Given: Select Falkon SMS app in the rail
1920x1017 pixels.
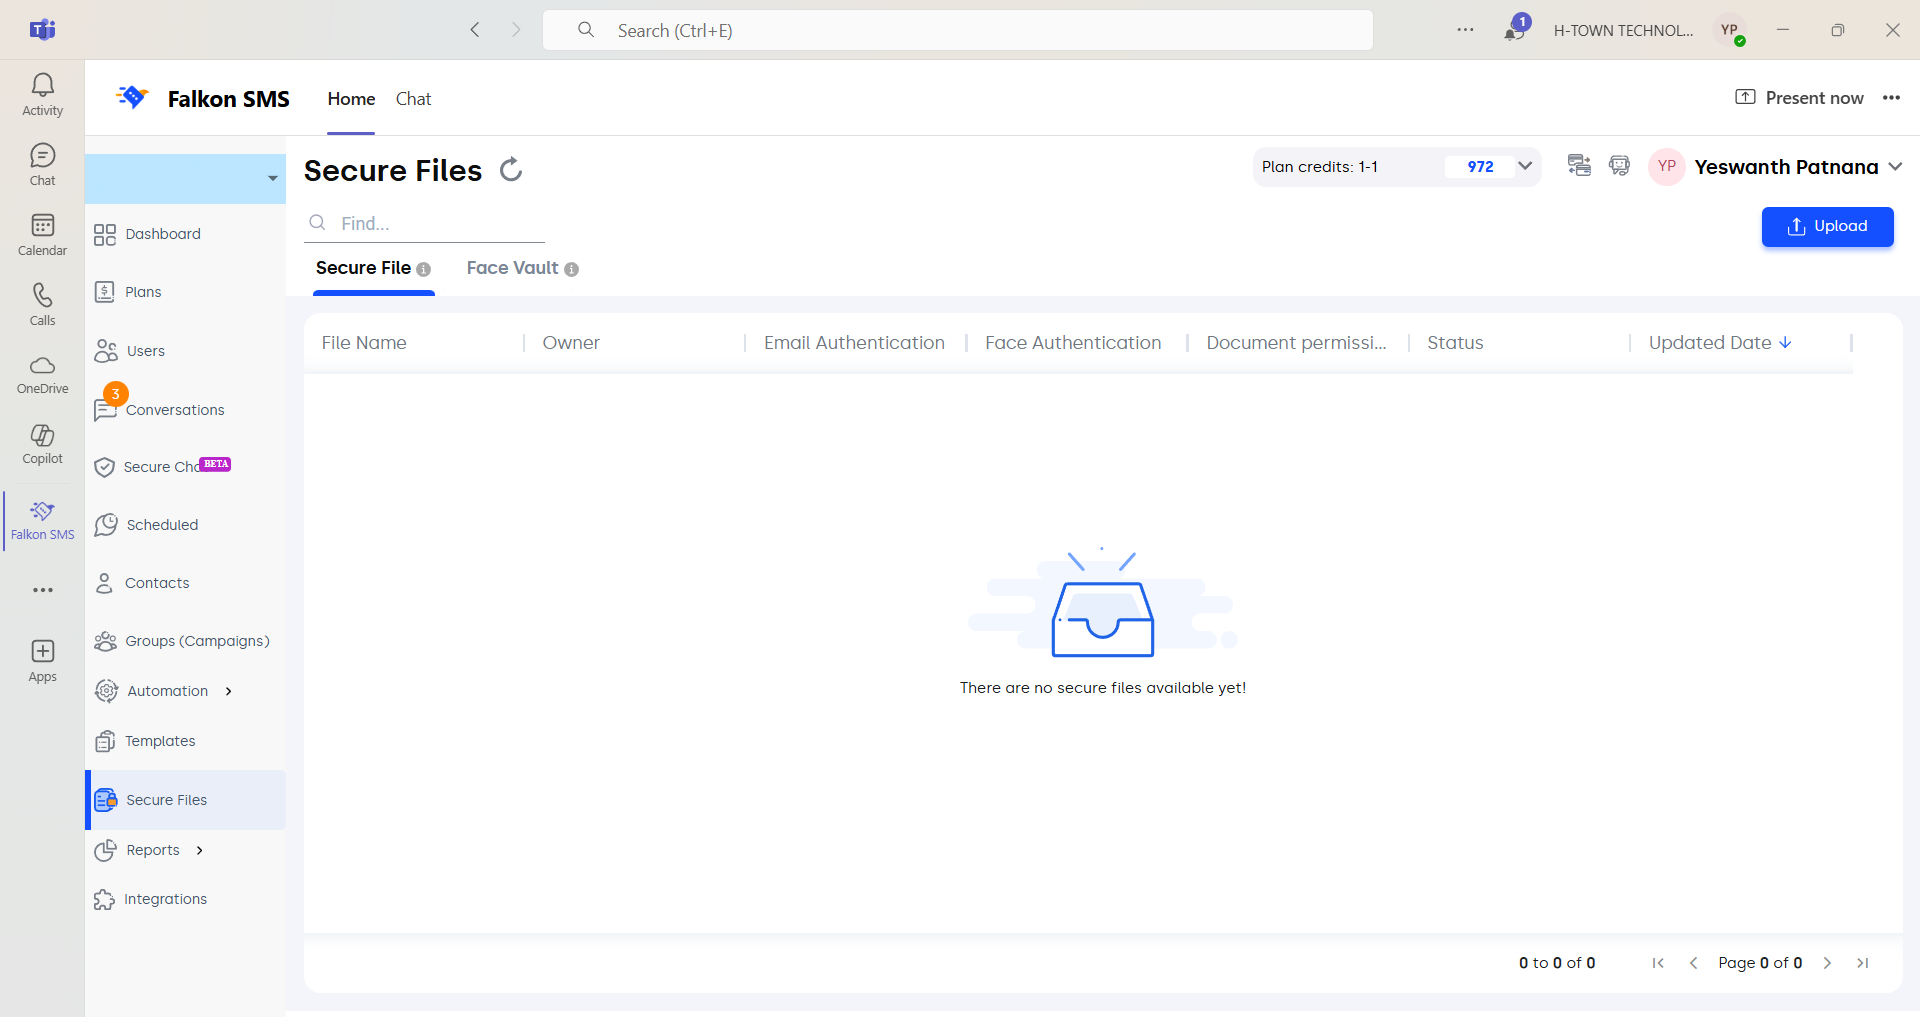Looking at the screenshot, I should coord(42,520).
